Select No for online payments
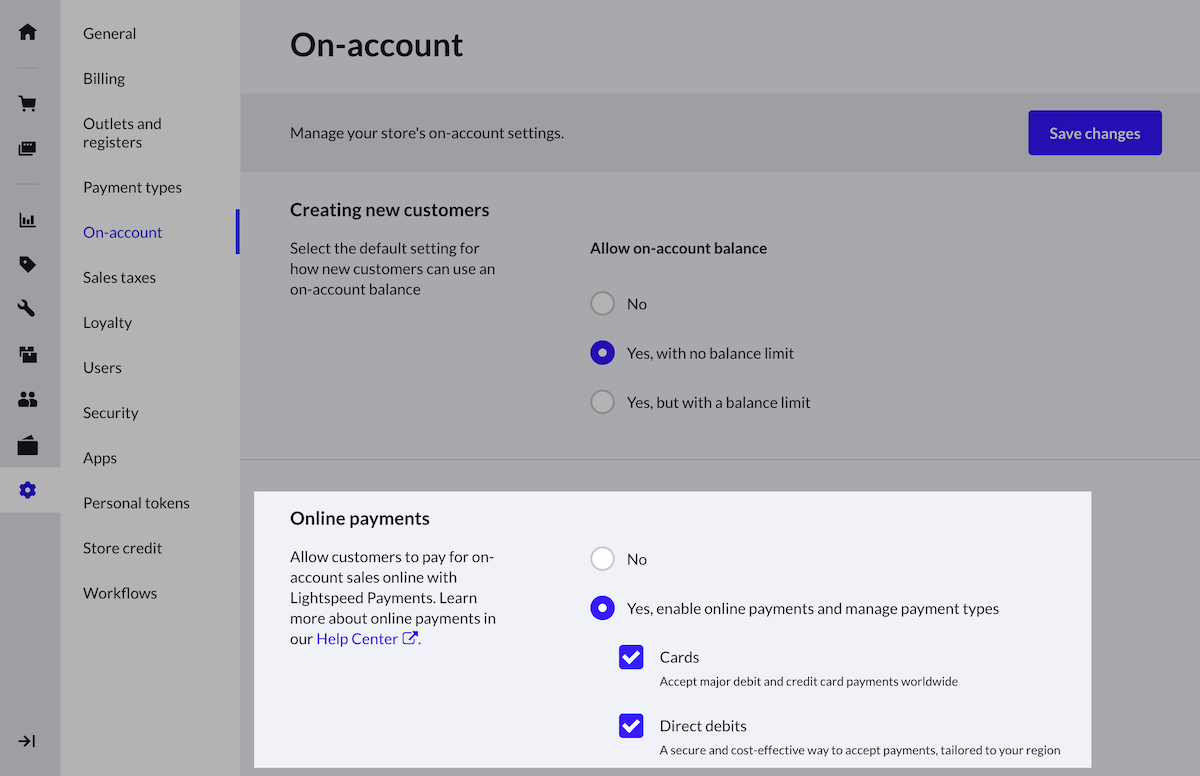This screenshot has height=776, width=1200. (x=602, y=559)
